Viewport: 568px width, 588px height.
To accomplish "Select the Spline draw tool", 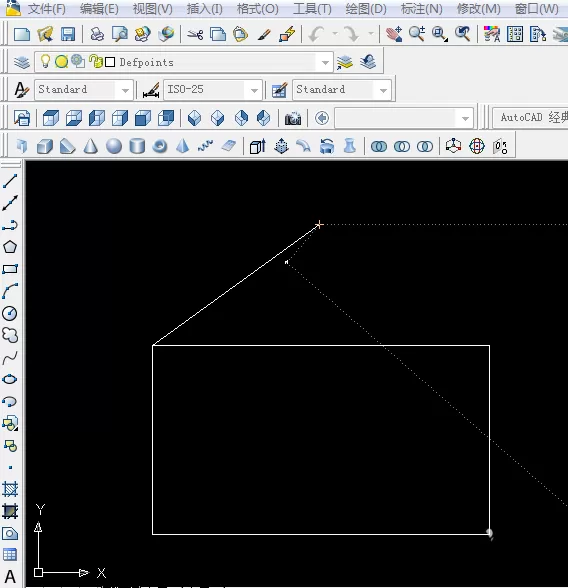I will [x=10, y=358].
